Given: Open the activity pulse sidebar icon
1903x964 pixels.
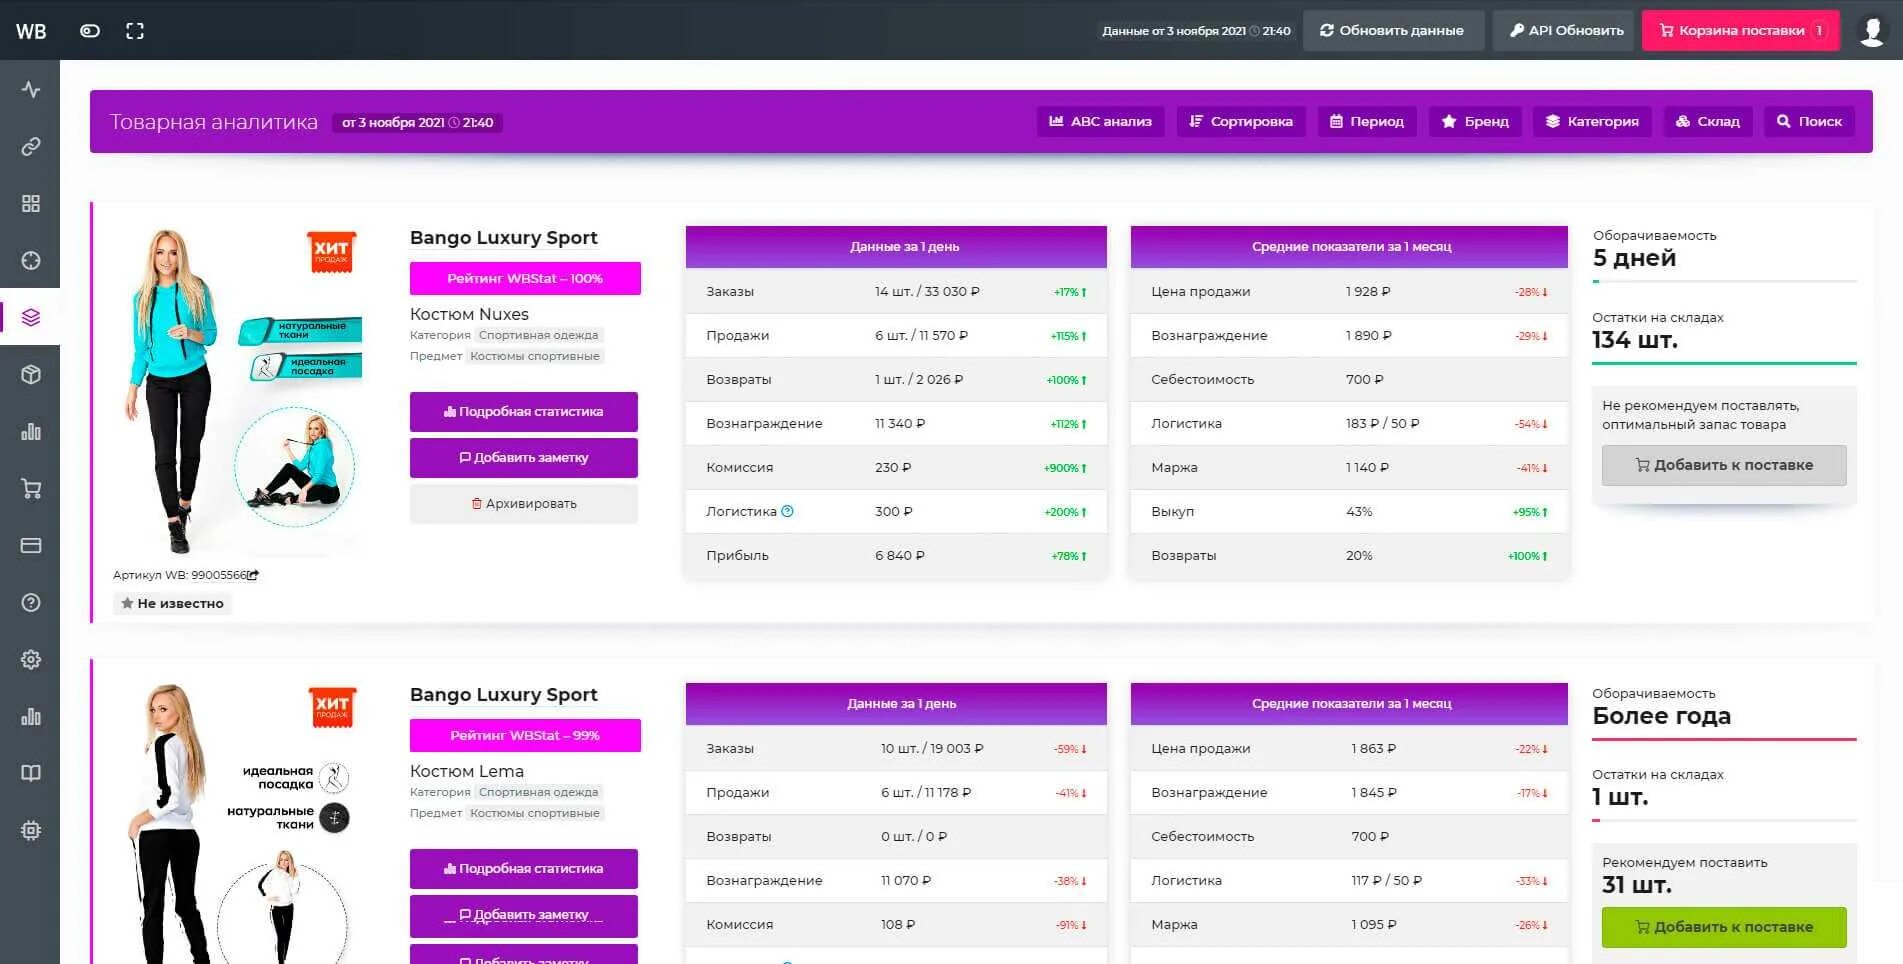Looking at the screenshot, I should pyautogui.click(x=31, y=89).
